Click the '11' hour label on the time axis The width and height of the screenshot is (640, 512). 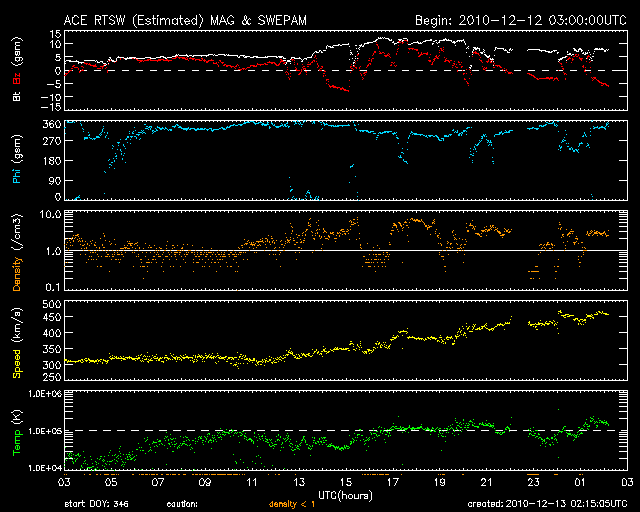coord(252,482)
